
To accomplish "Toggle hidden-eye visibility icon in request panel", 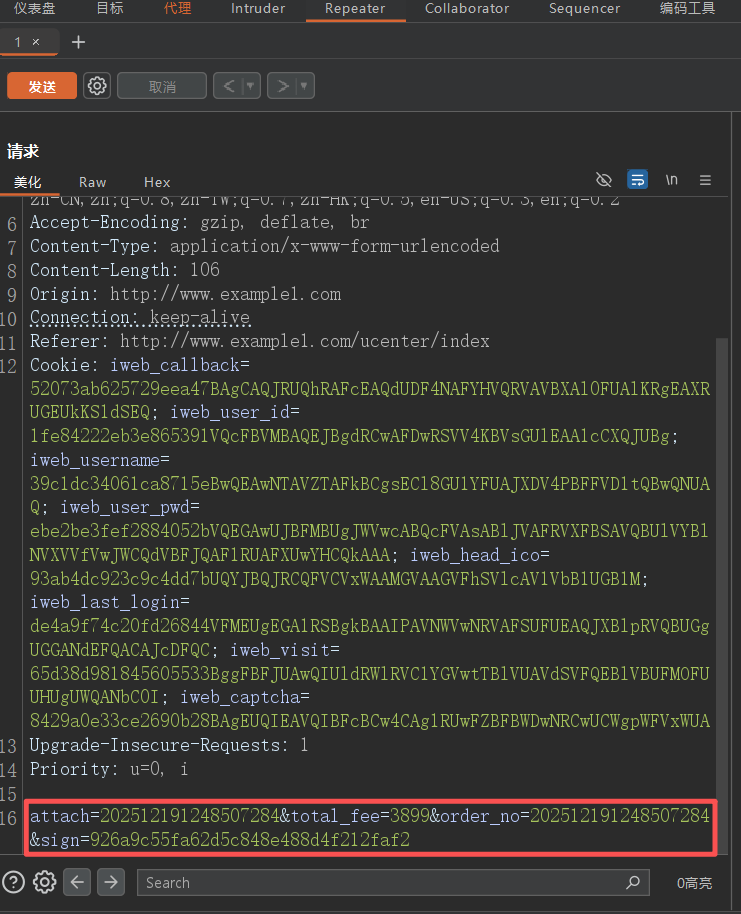I will point(604,180).
